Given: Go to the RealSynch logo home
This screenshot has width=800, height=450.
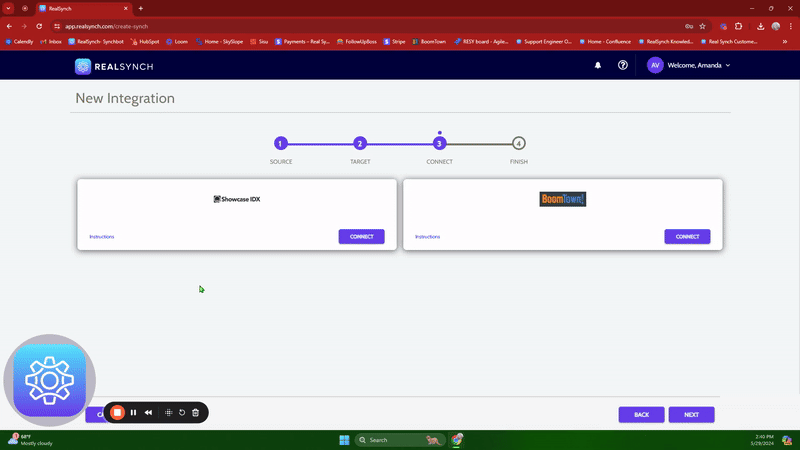Looking at the screenshot, I should [x=114, y=66].
